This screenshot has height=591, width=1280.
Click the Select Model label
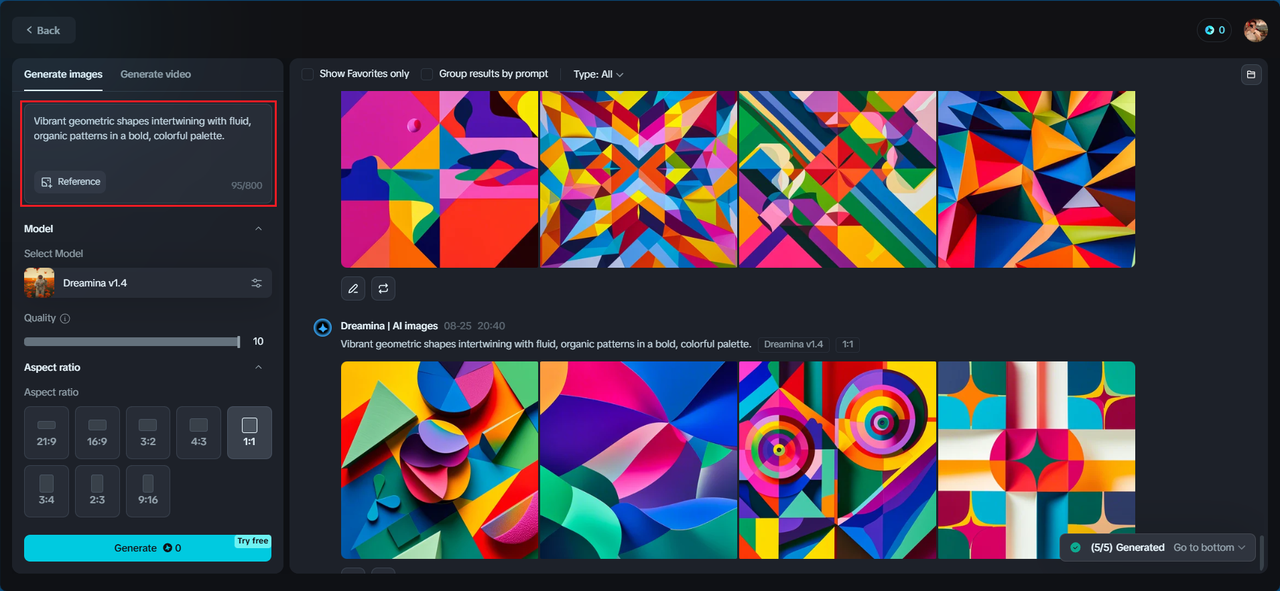click(54, 254)
